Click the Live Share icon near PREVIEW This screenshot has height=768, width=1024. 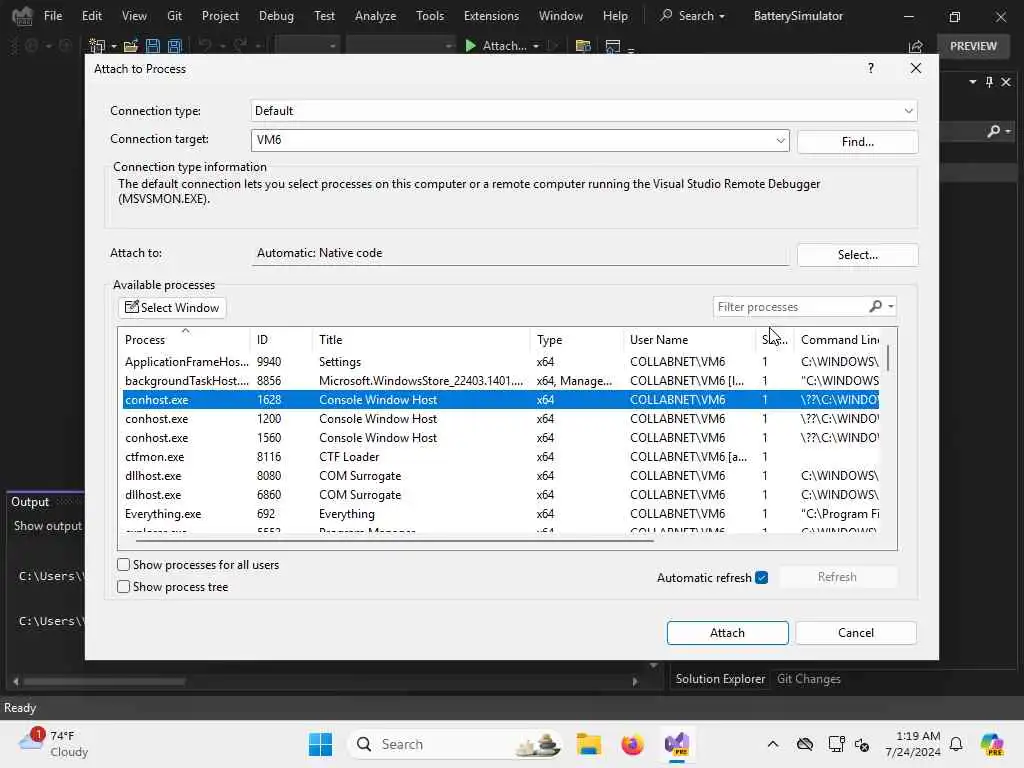(x=916, y=46)
